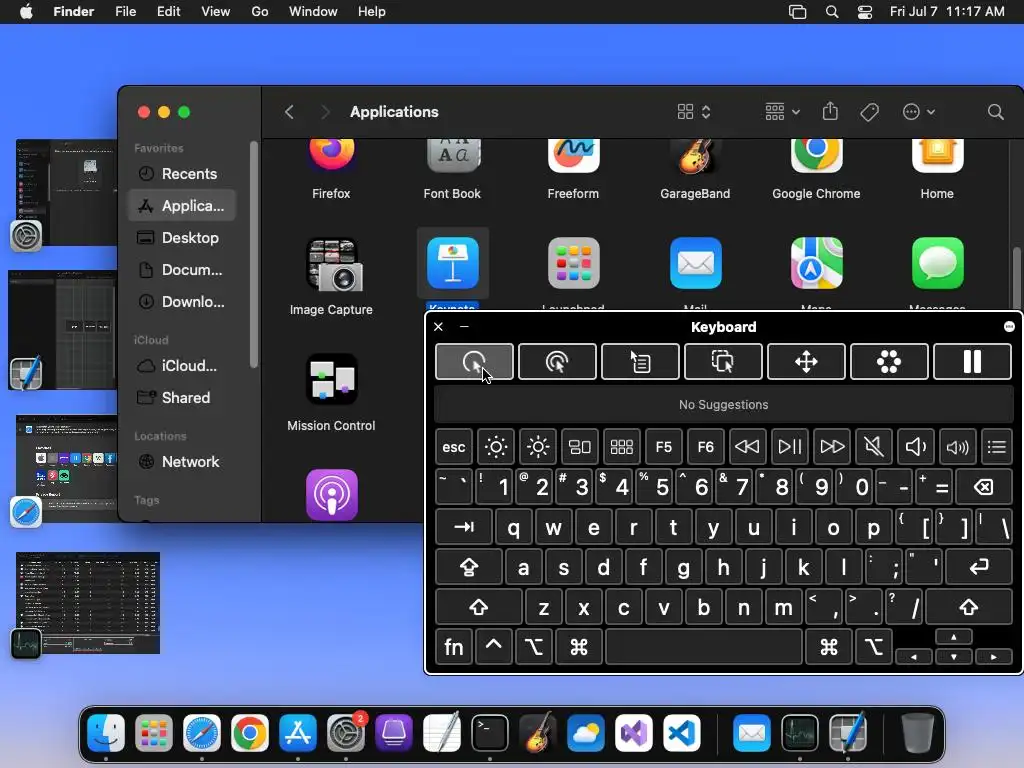Select the Dwell drag-and-drop button
The image size is (1024, 768).
click(723, 361)
